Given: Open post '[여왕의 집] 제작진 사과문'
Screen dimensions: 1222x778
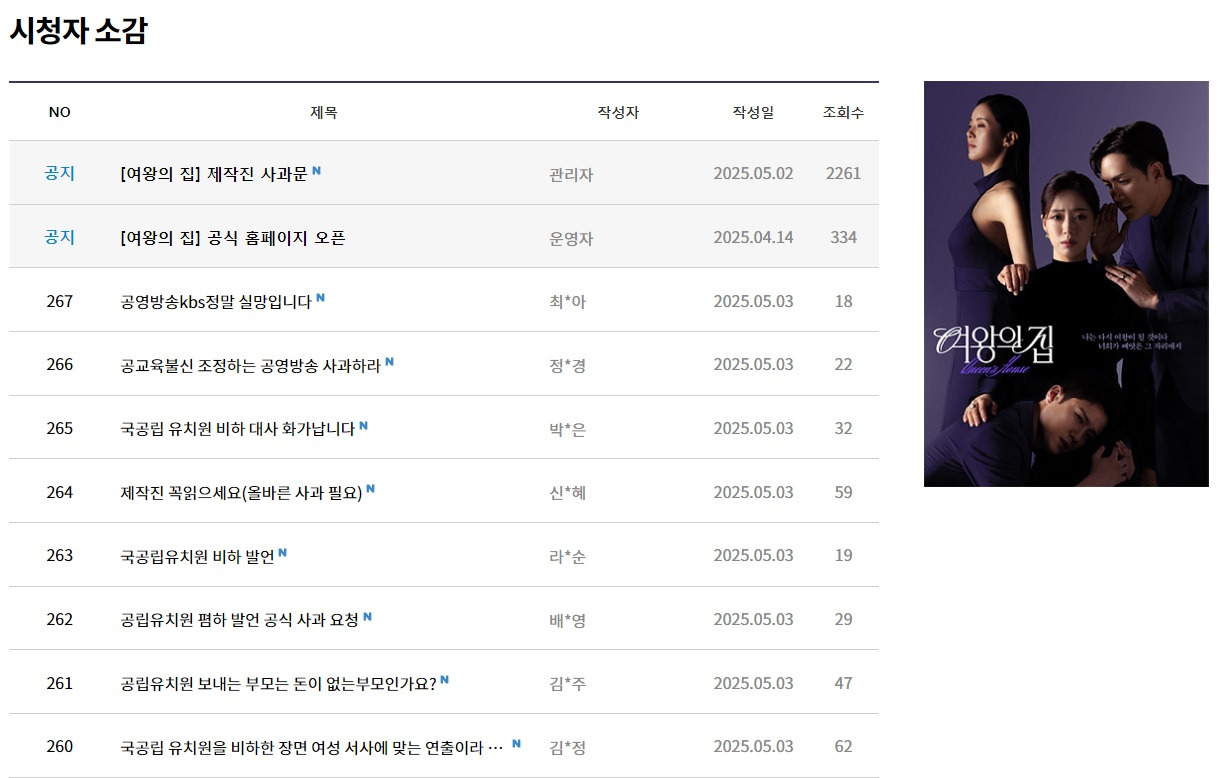Looking at the screenshot, I should click(x=214, y=174).
